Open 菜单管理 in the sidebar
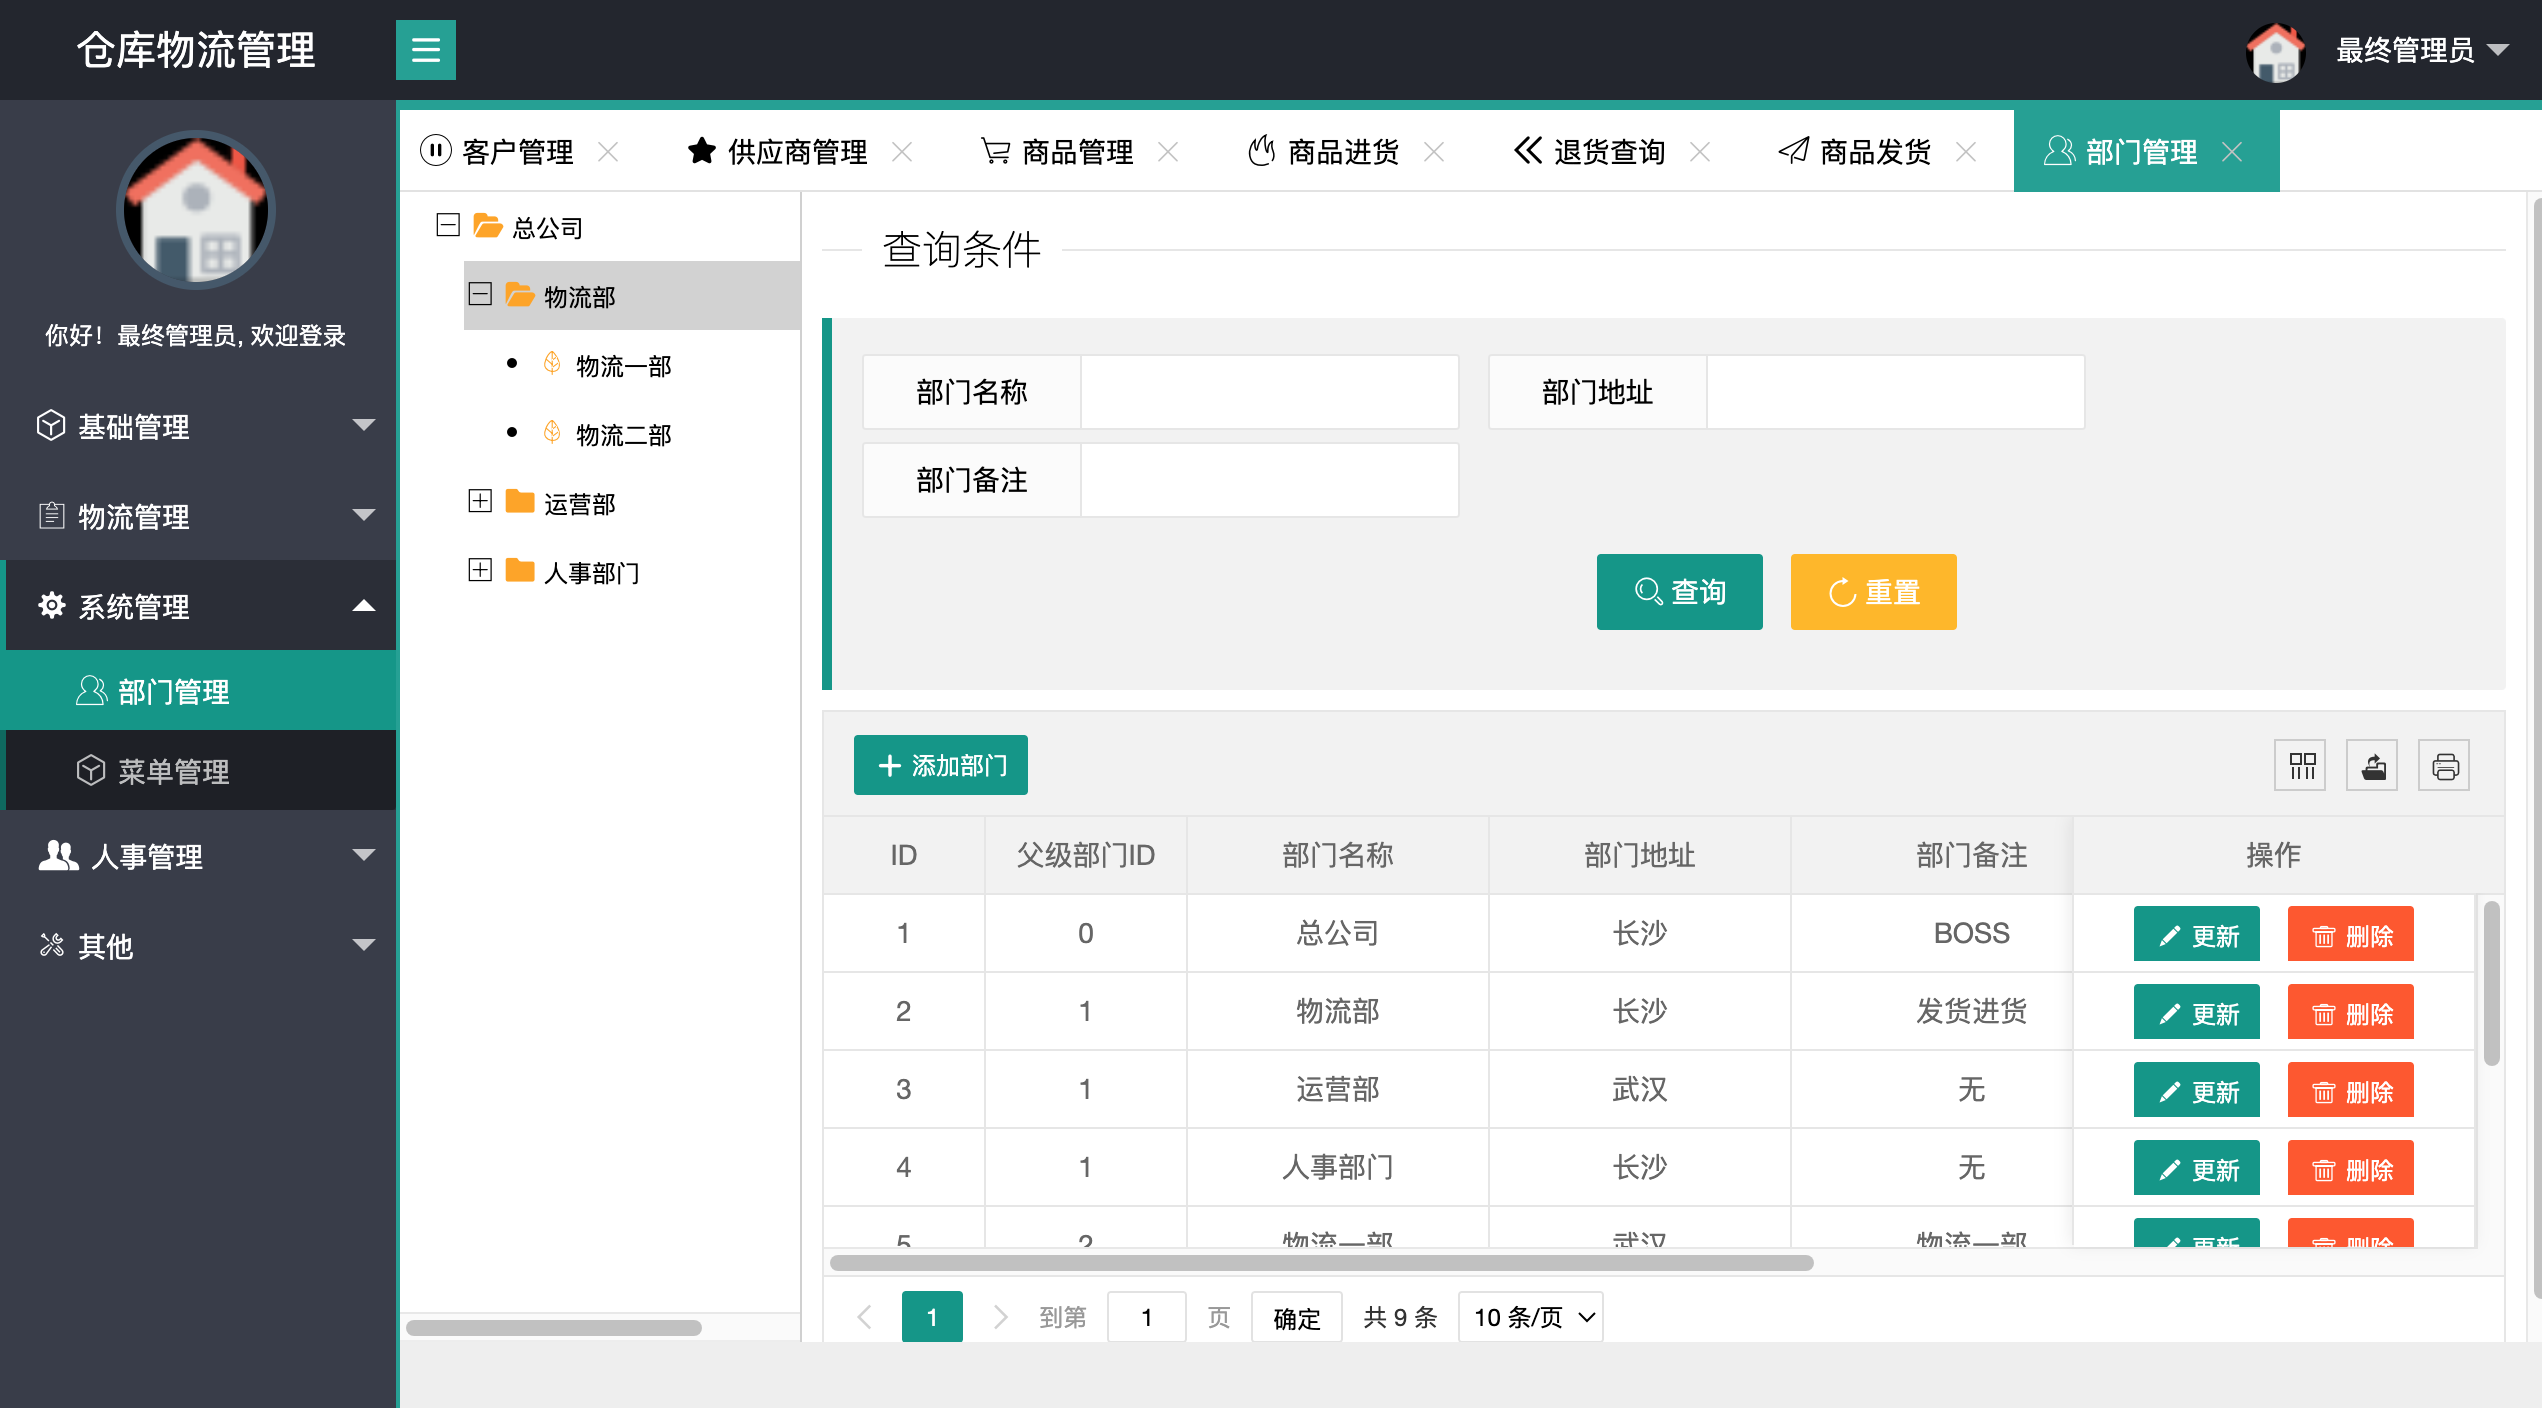Screen dimensions: 2542x1408 pyautogui.click(x=200, y=771)
